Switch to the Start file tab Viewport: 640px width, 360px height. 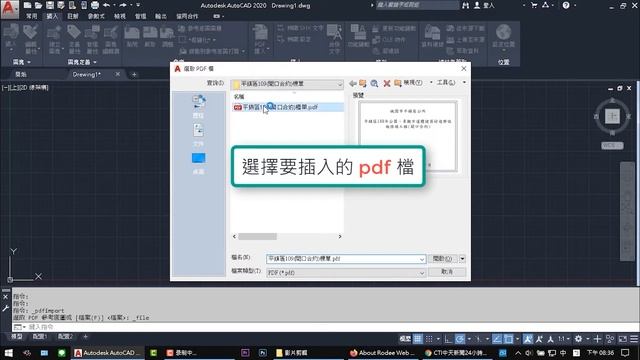click(21, 74)
